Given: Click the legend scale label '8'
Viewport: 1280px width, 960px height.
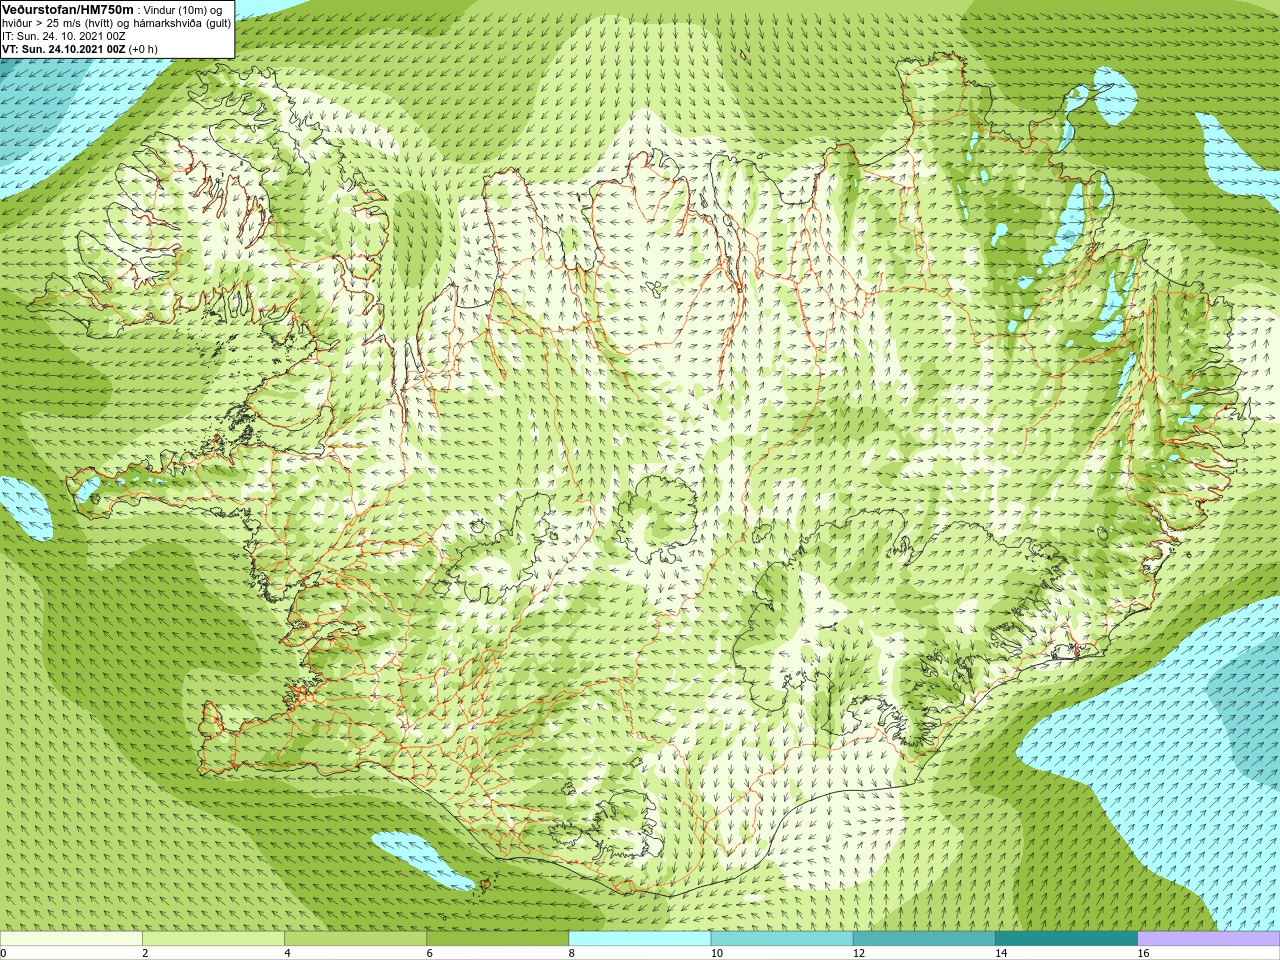Looking at the screenshot, I should click(x=572, y=953).
